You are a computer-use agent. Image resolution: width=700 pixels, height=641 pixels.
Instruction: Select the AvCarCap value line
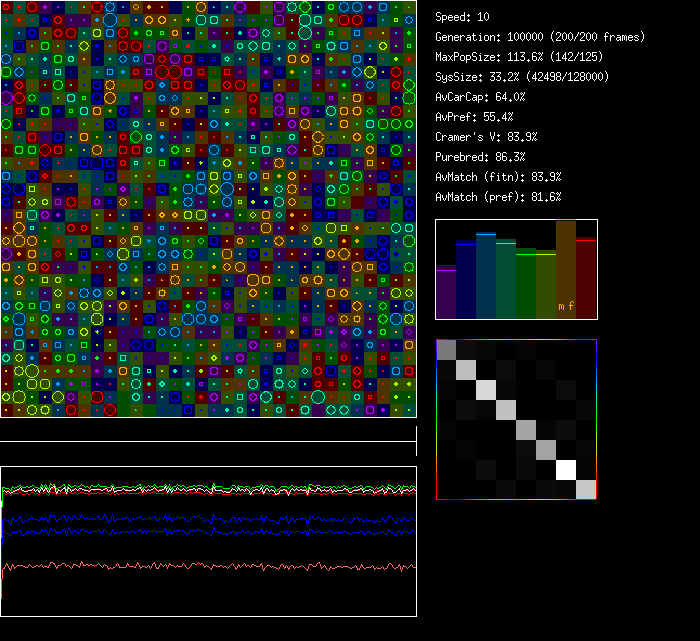coord(480,97)
